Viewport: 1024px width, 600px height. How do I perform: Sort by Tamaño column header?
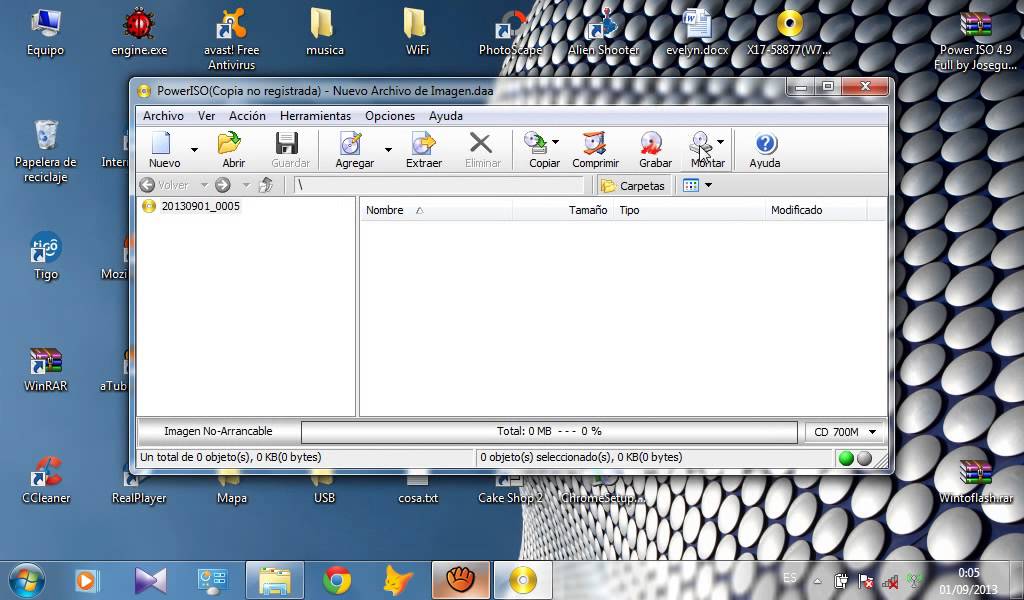pos(563,210)
